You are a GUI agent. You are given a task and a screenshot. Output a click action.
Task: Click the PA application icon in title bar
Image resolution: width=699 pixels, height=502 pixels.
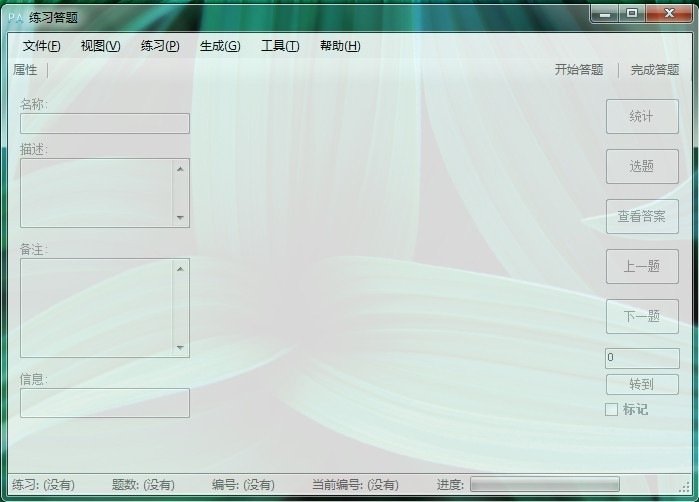click(x=16, y=18)
